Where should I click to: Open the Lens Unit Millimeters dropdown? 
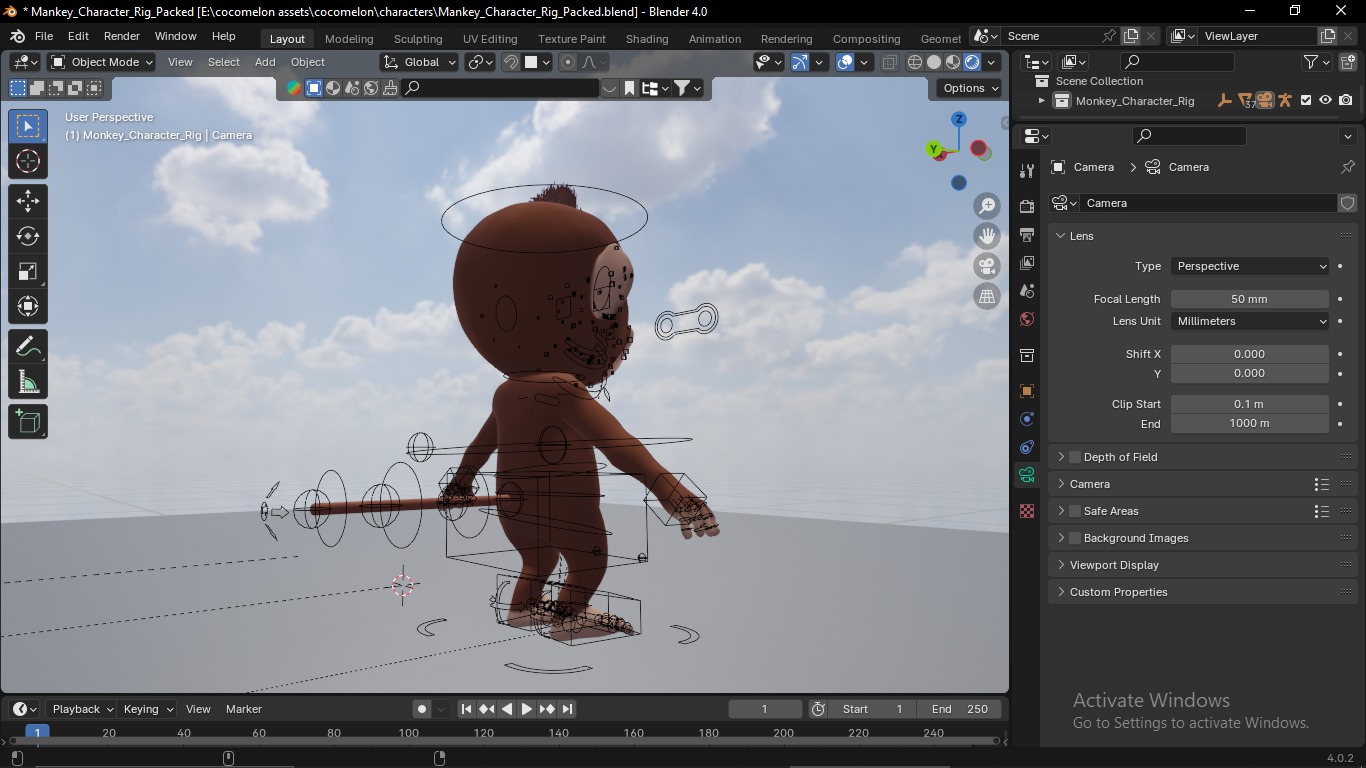[x=1250, y=321]
